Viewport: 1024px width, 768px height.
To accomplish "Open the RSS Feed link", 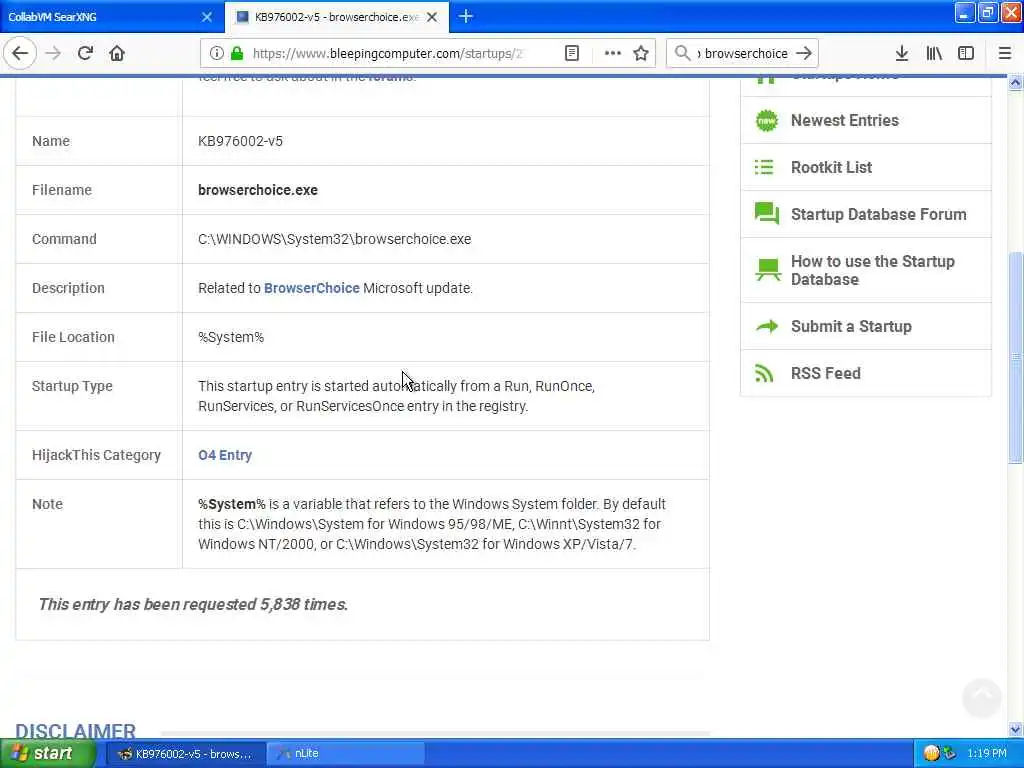I will pyautogui.click(x=825, y=373).
